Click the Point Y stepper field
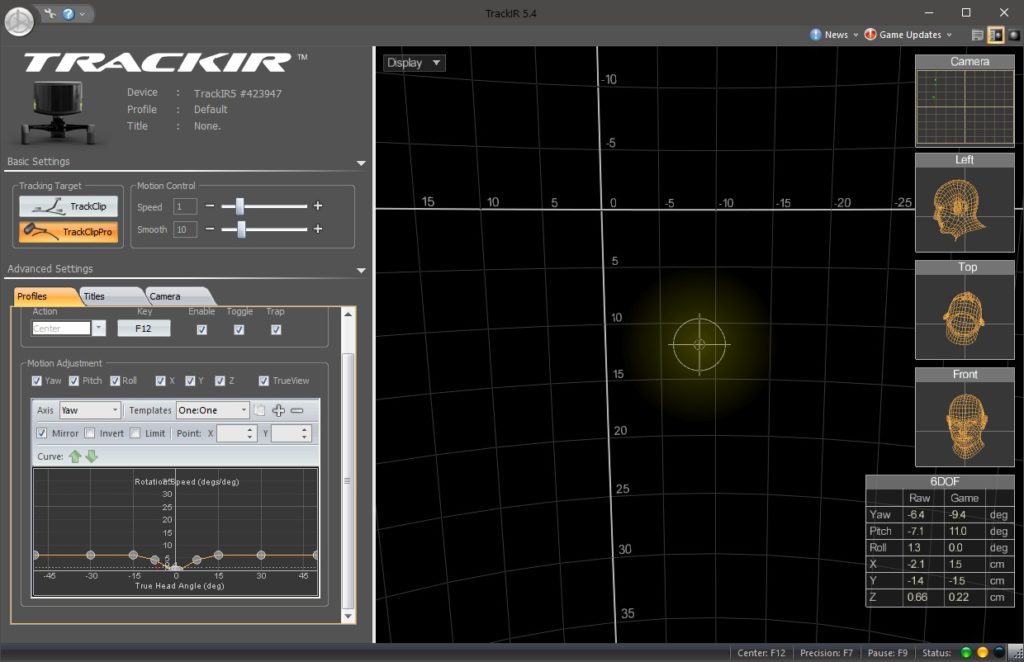The image size is (1024, 662). [x=291, y=433]
